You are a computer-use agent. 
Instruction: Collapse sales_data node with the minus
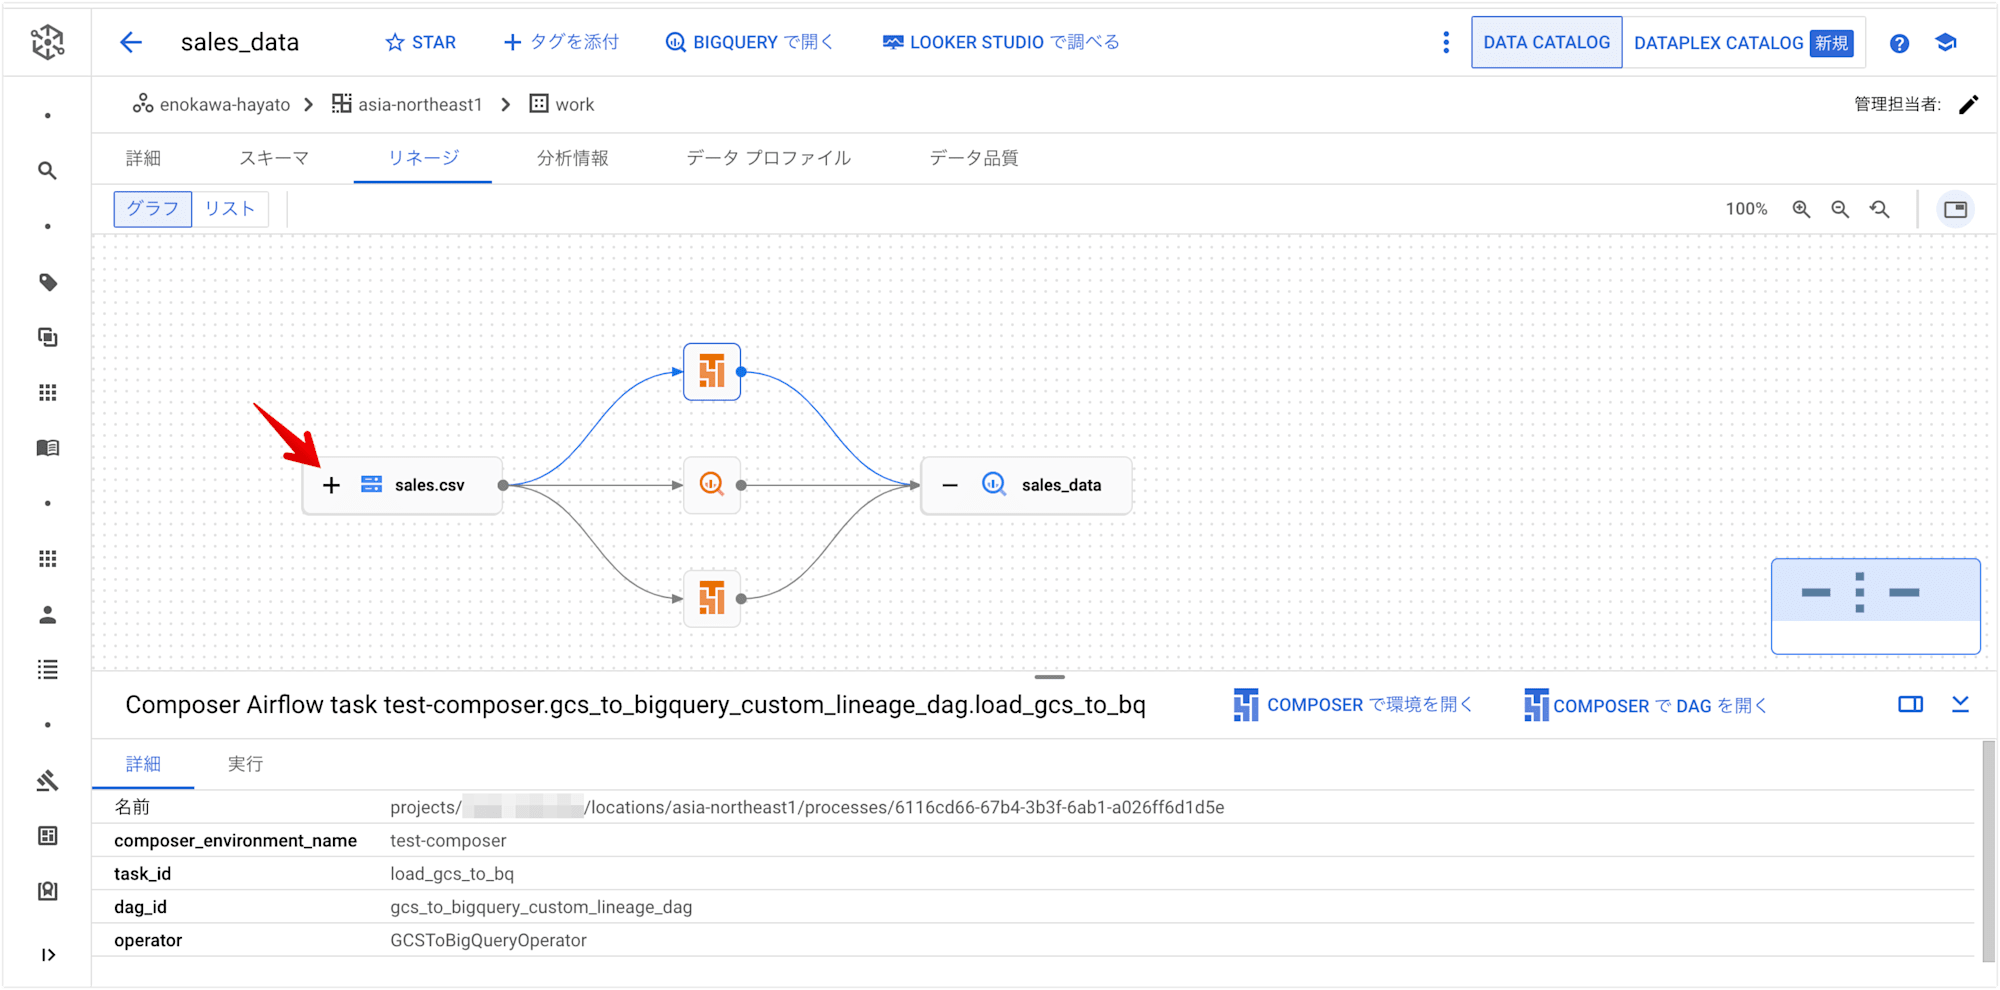tap(950, 485)
